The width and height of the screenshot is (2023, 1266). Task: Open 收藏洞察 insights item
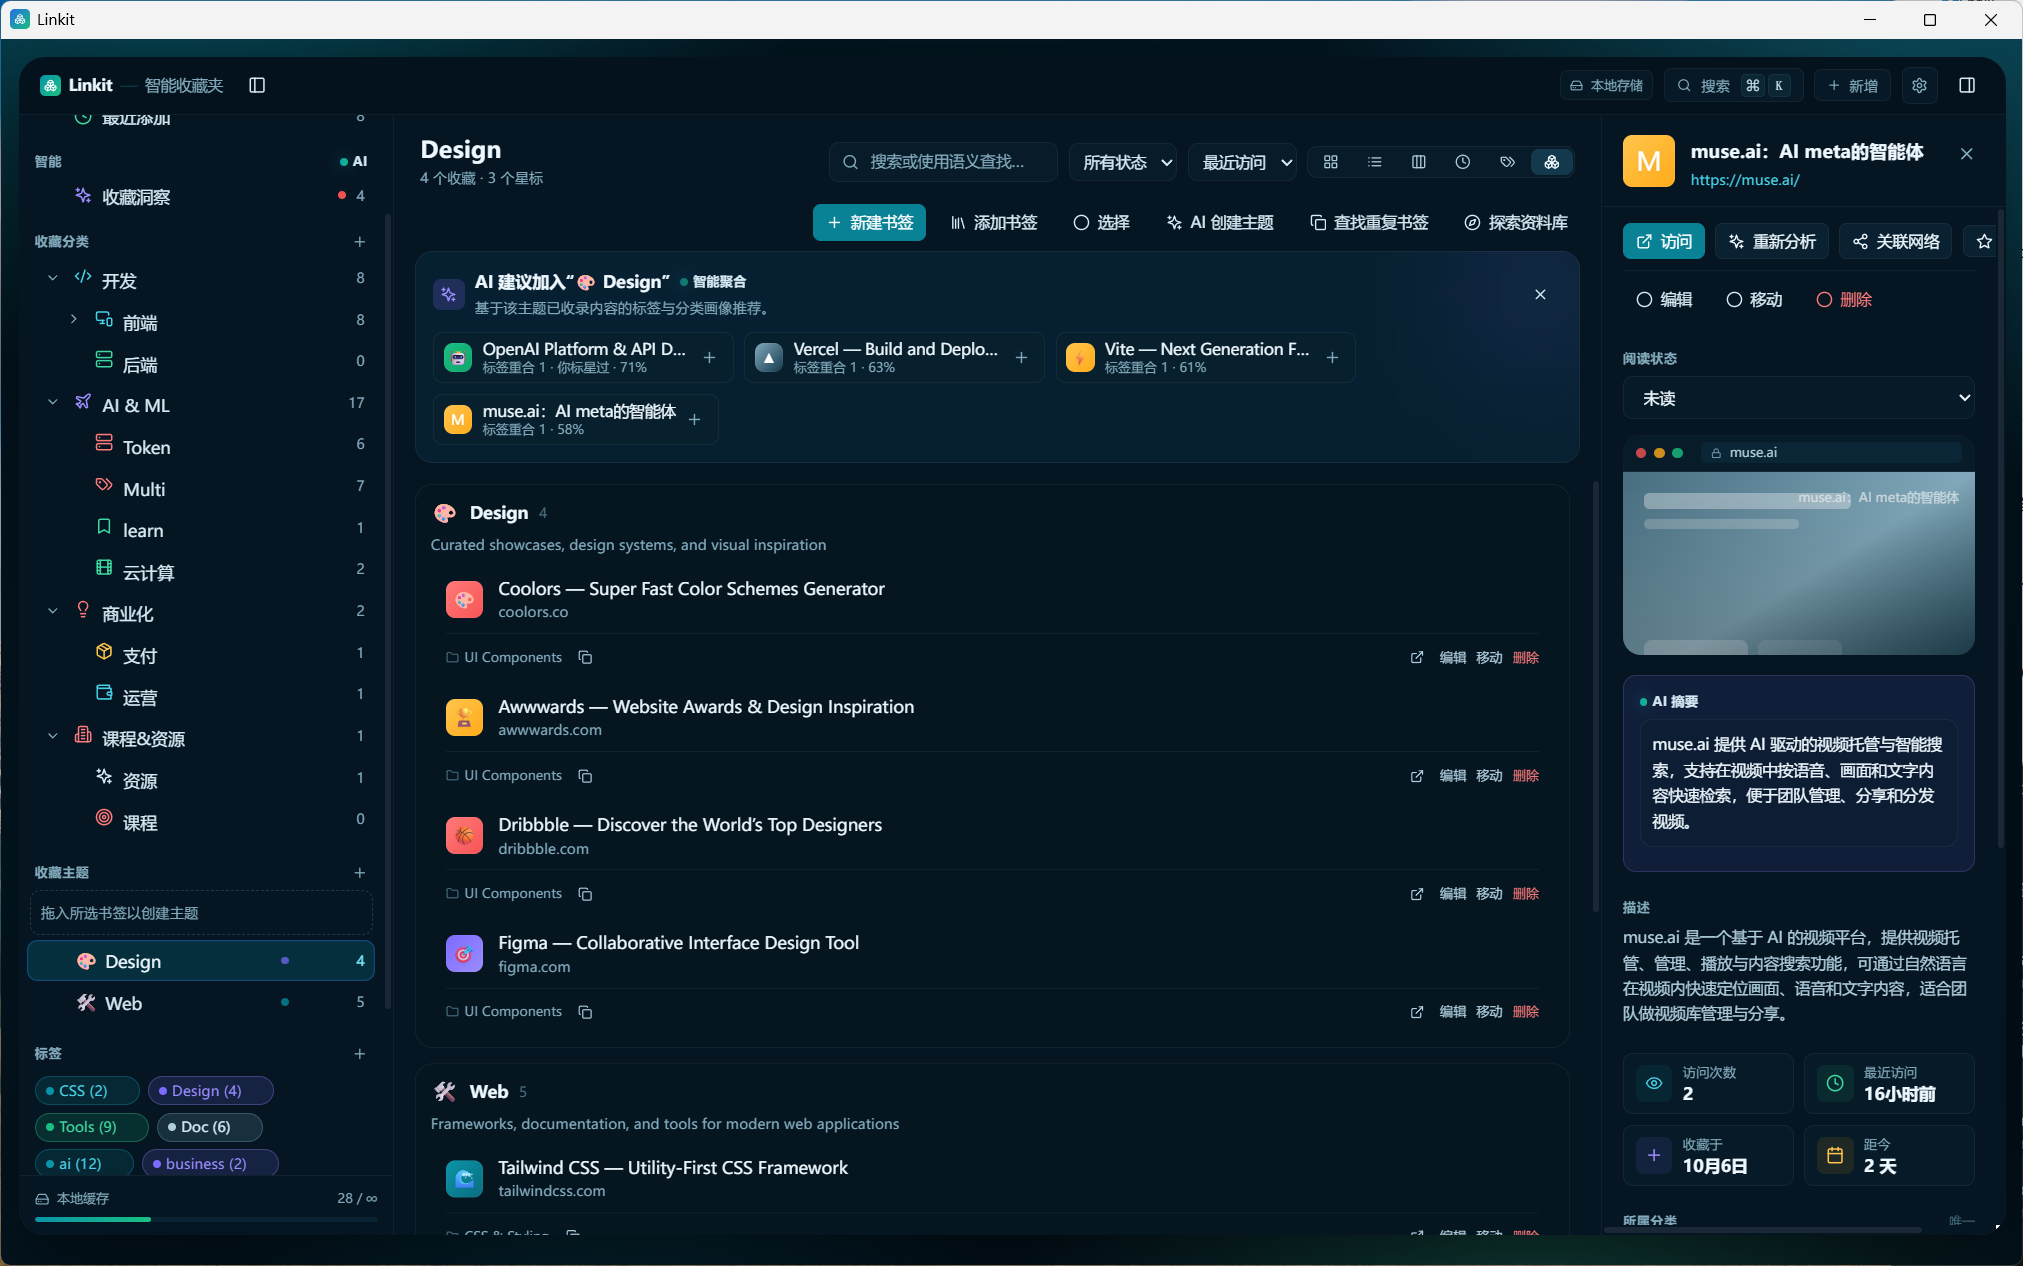click(x=201, y=196)
